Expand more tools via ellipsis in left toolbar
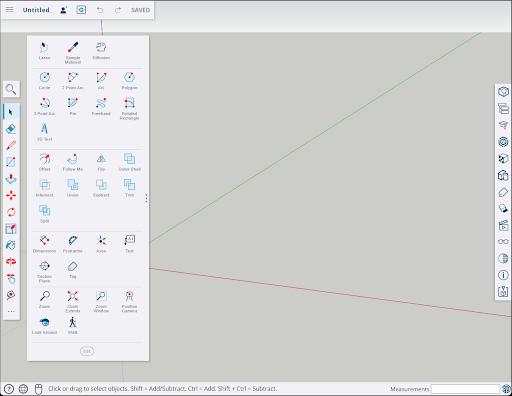The image size is (512, 396). [11, 312]
